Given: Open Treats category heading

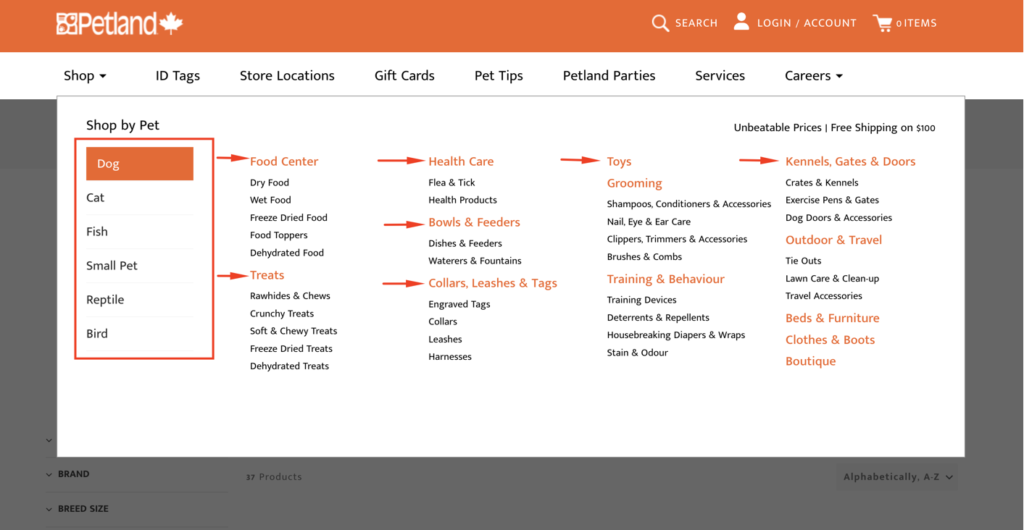Looking at the screenshot, I should pos(267,275).
